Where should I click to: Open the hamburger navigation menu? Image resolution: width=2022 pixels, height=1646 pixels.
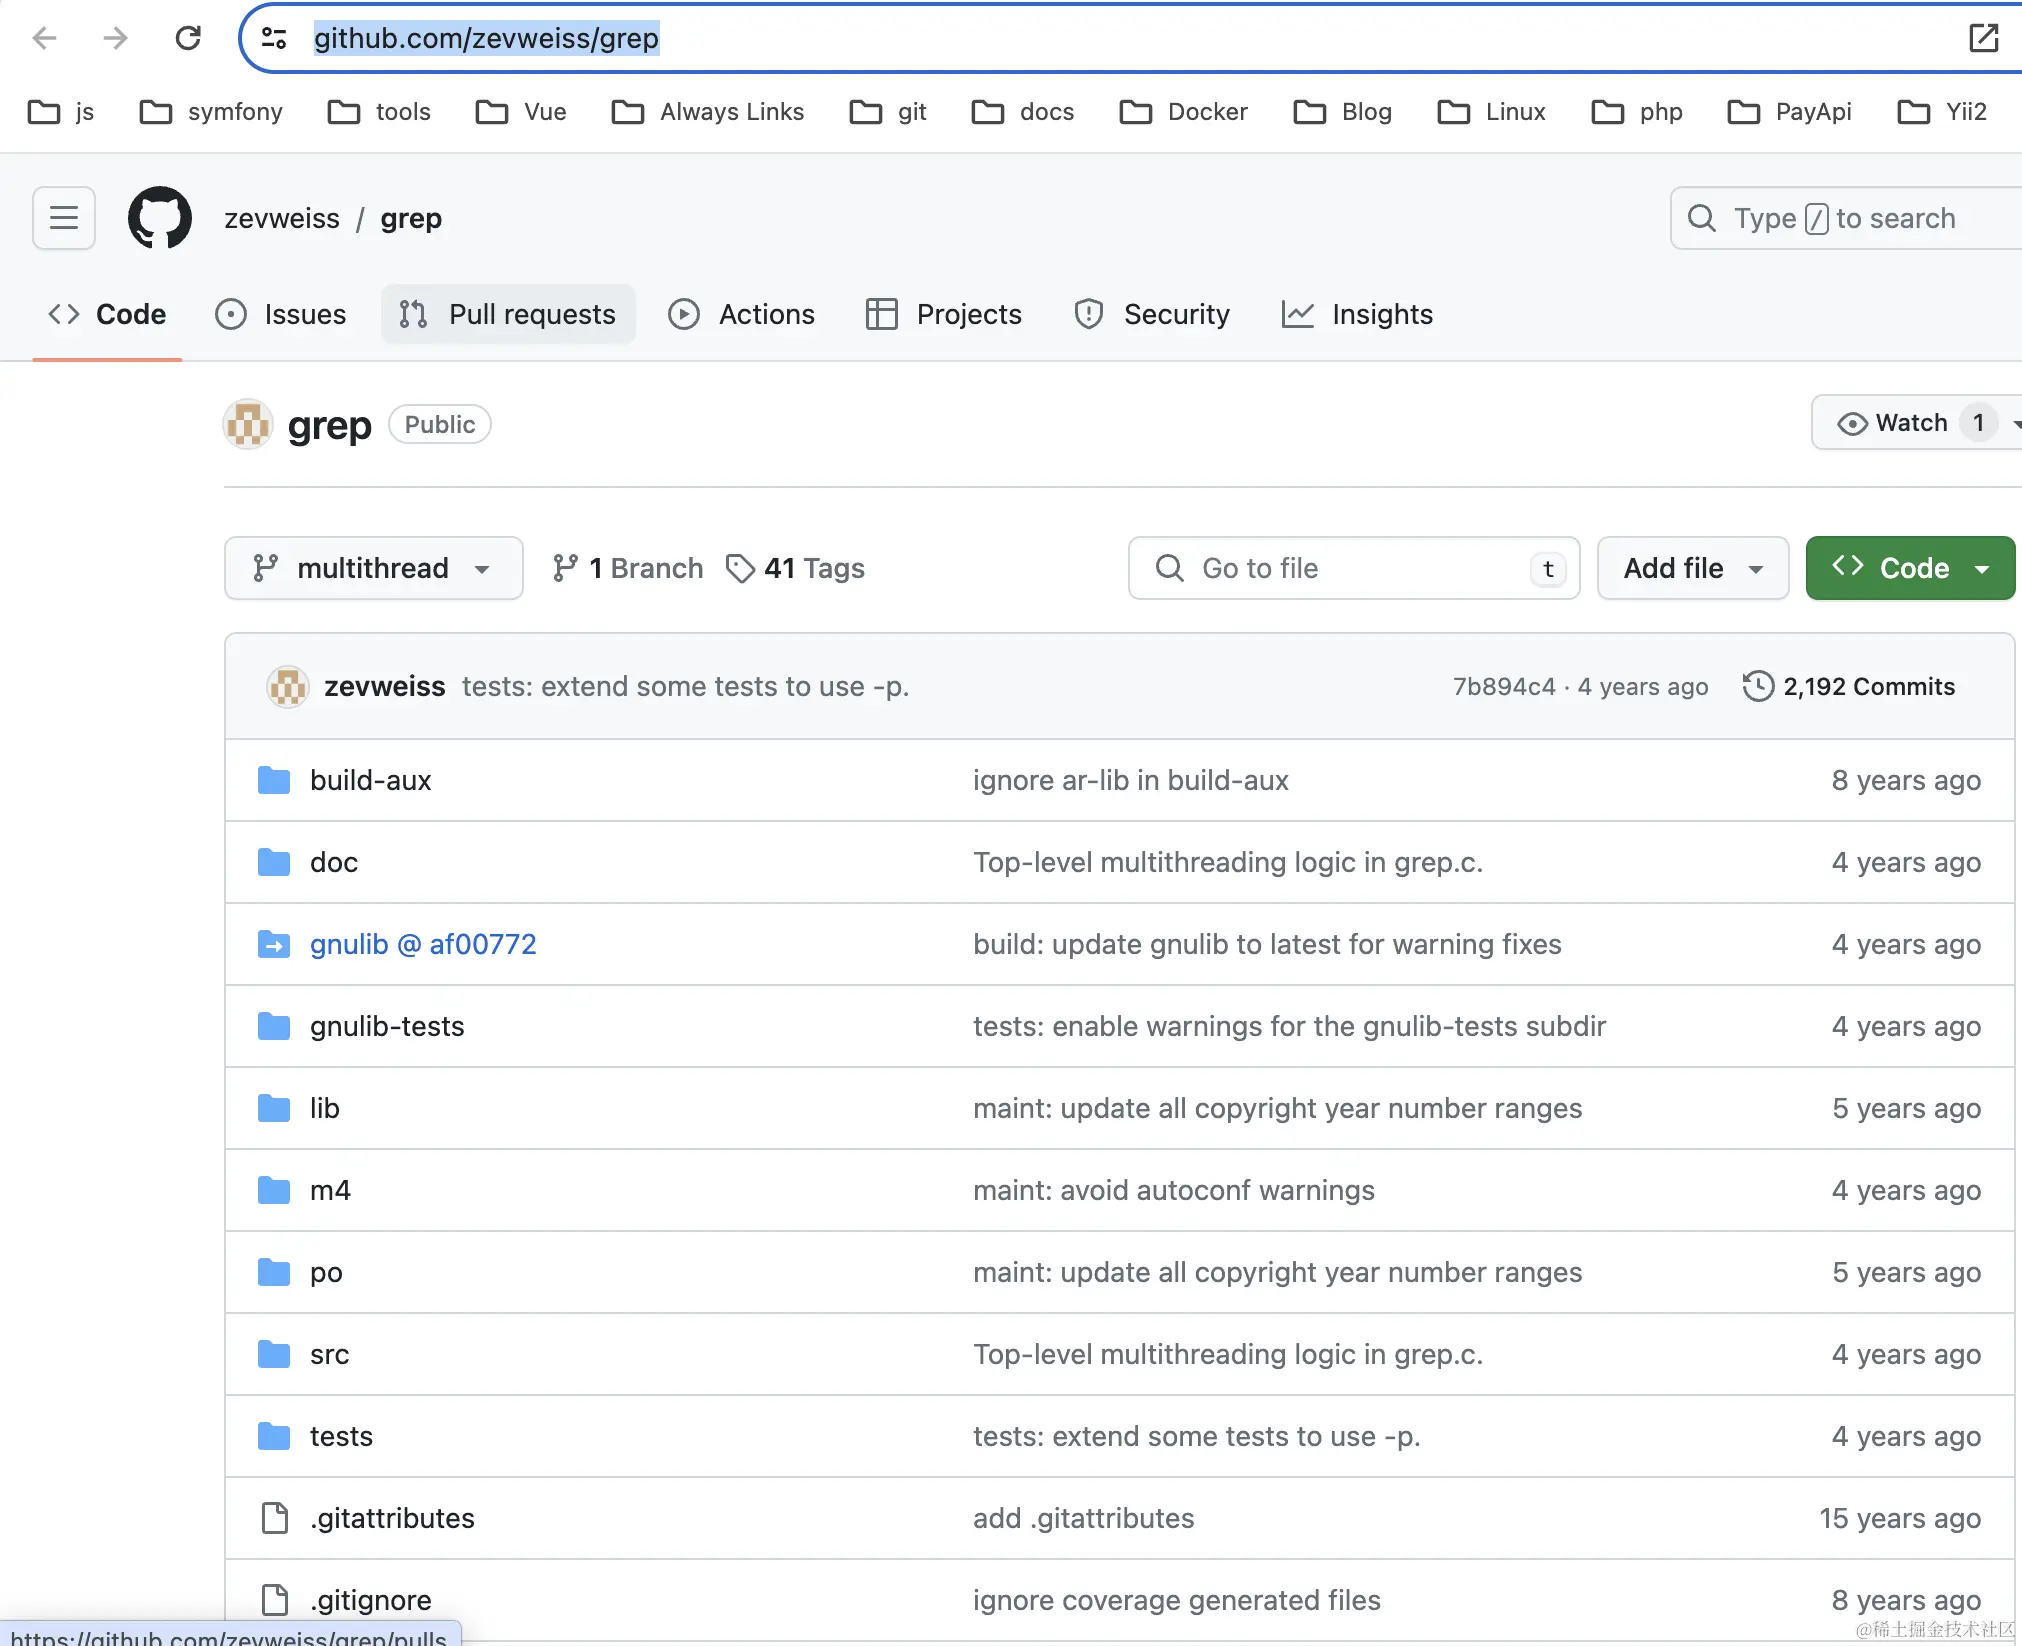(x=64, y=218)
